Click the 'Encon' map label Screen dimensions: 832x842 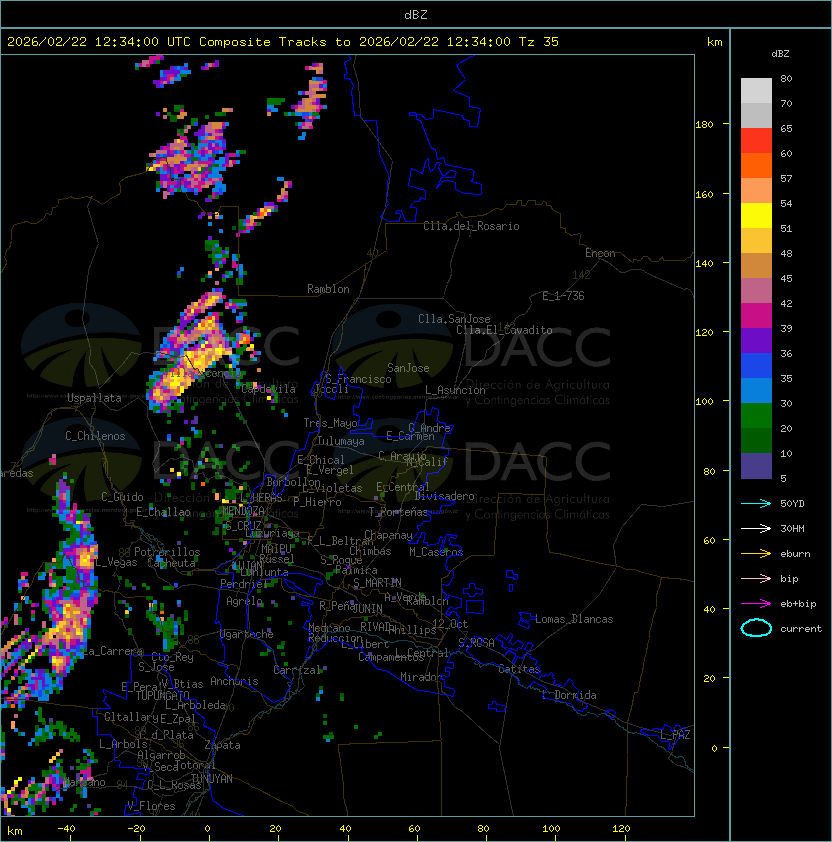coord(600,253)
